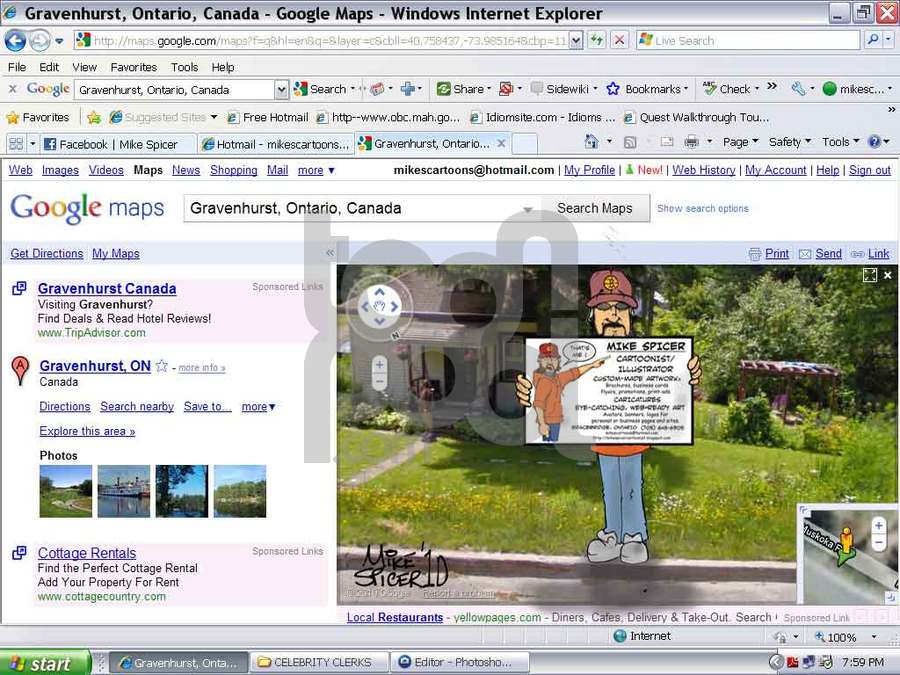Click the Google Toolbar Search button
The width and height of the screenshot is (900, 675).
tap(320, 89)
